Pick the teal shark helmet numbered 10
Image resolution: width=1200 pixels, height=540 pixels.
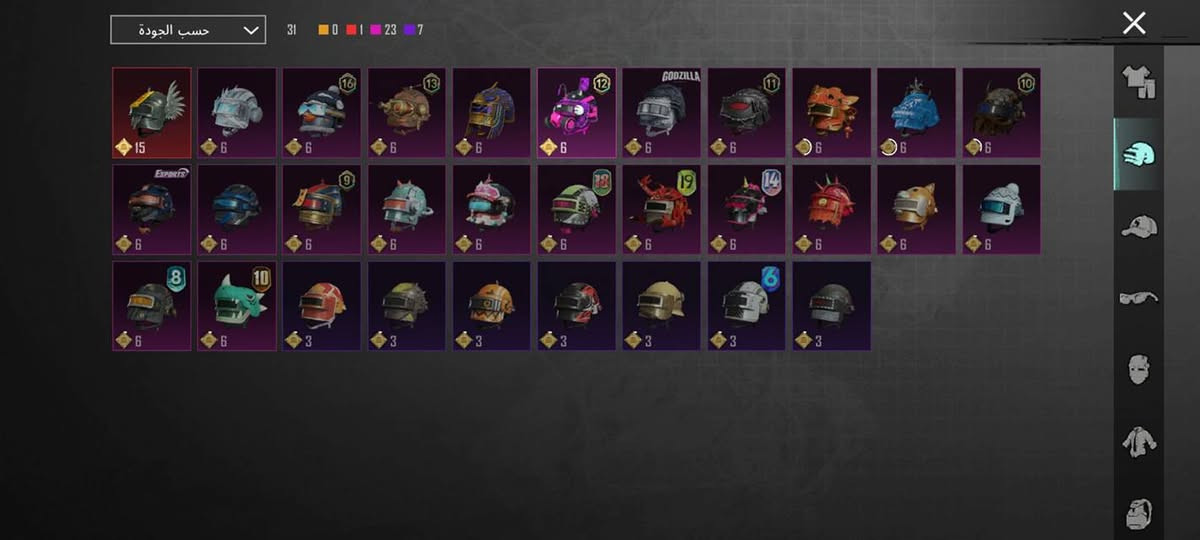(x=236, y=306)
